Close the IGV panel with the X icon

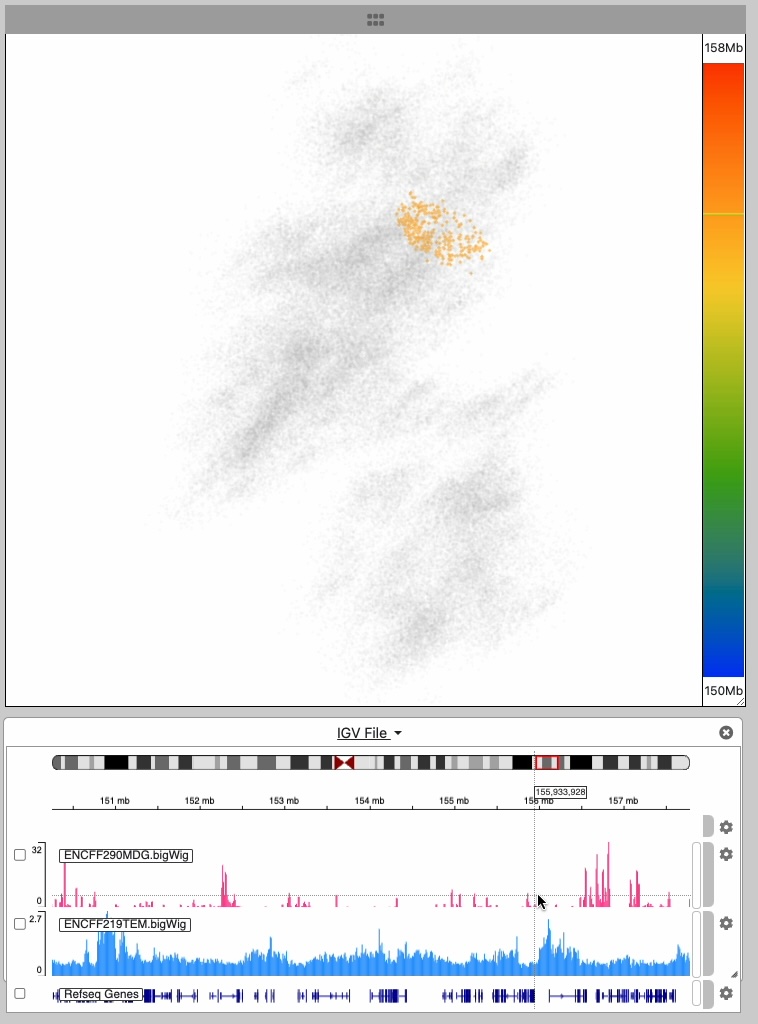(x=726, y=733)
